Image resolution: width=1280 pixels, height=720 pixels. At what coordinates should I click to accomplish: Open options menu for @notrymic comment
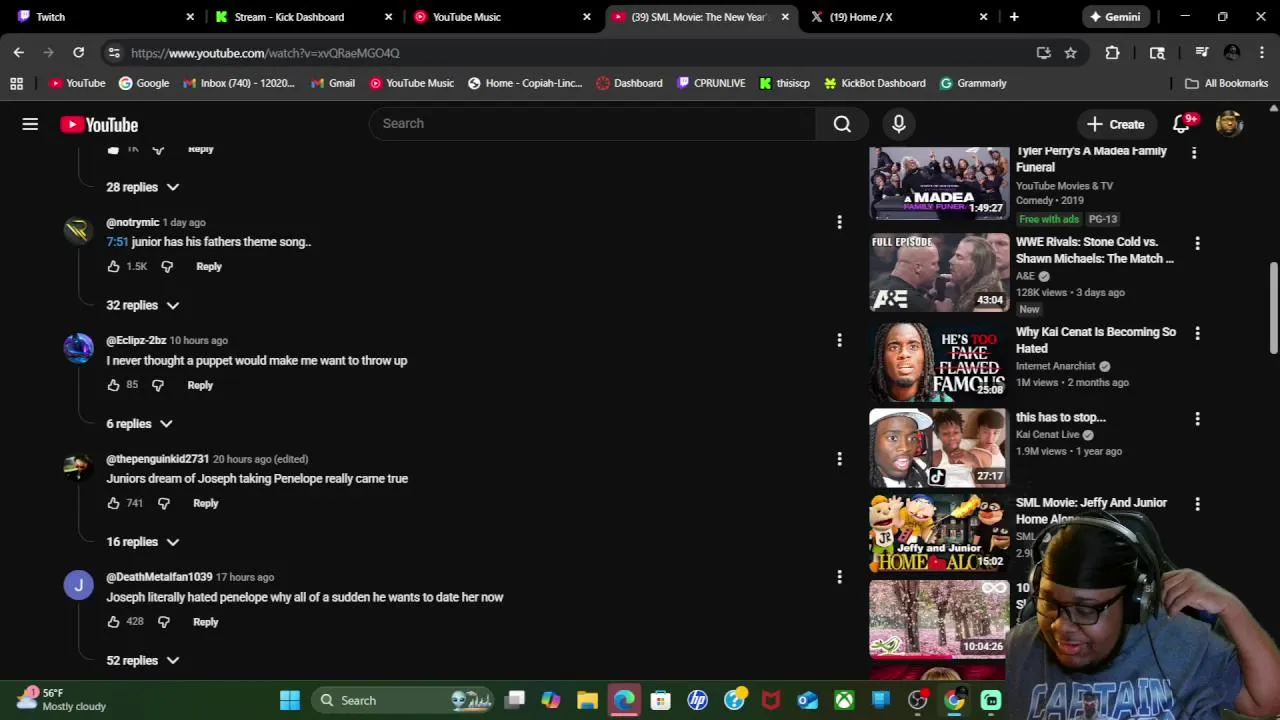click(x=839, y=222)
